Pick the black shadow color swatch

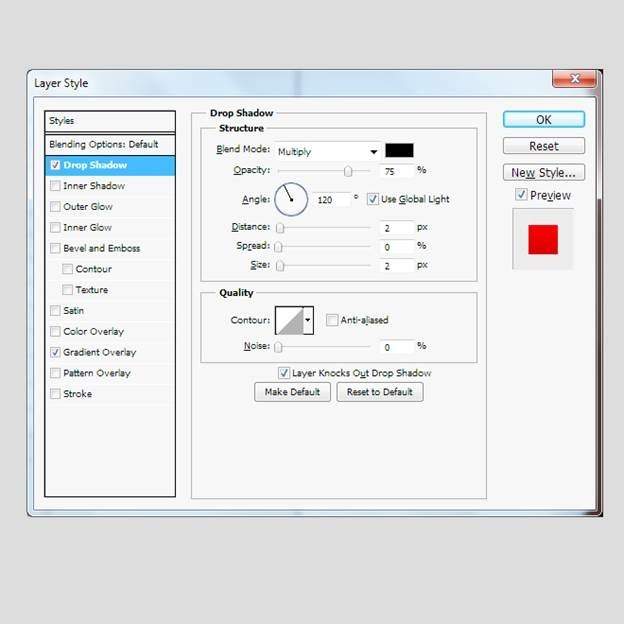[399, 151]
